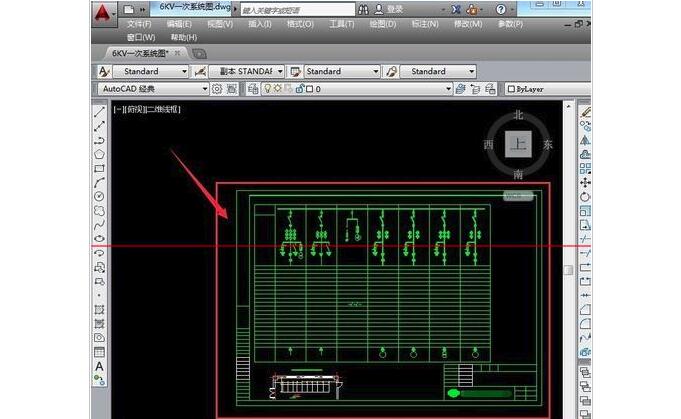681x419 pixels.
Task: Expand the quick access toolbar overflow arrows
Action: coord(142,10)
